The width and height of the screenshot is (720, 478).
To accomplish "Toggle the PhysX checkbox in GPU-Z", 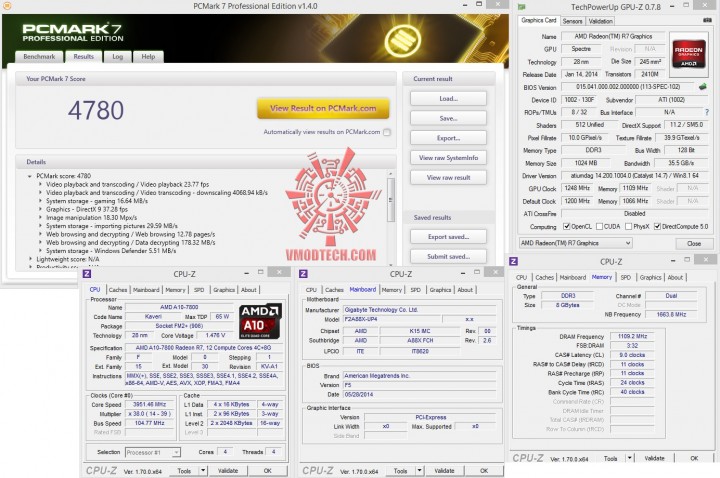I will coord(629,226).
